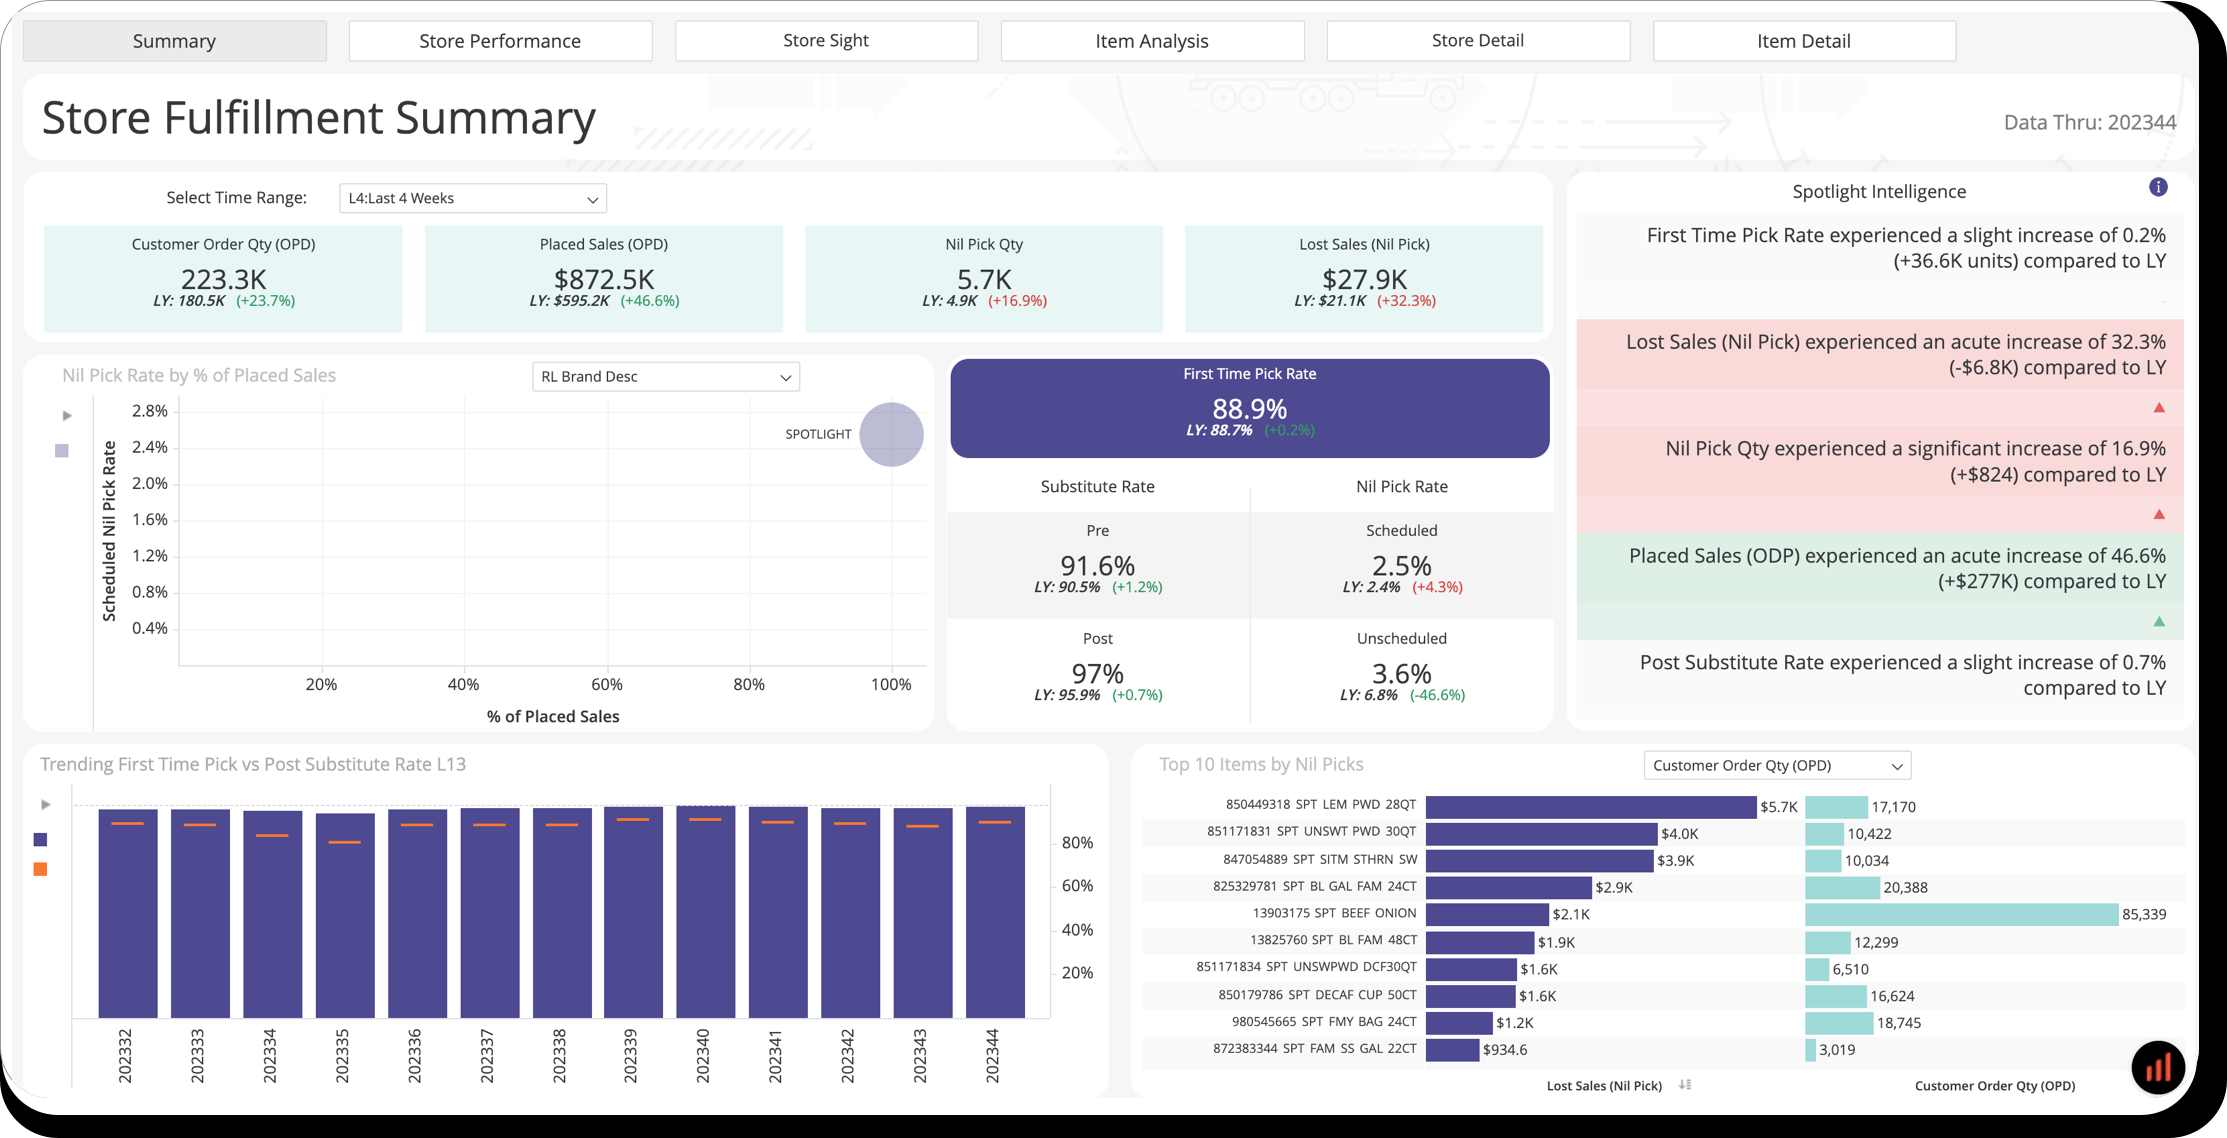This screenshot has height=1138, width=2227.
Task: Toggle the purple legend square on the trending chart
Action: click(x=41, y=839)
